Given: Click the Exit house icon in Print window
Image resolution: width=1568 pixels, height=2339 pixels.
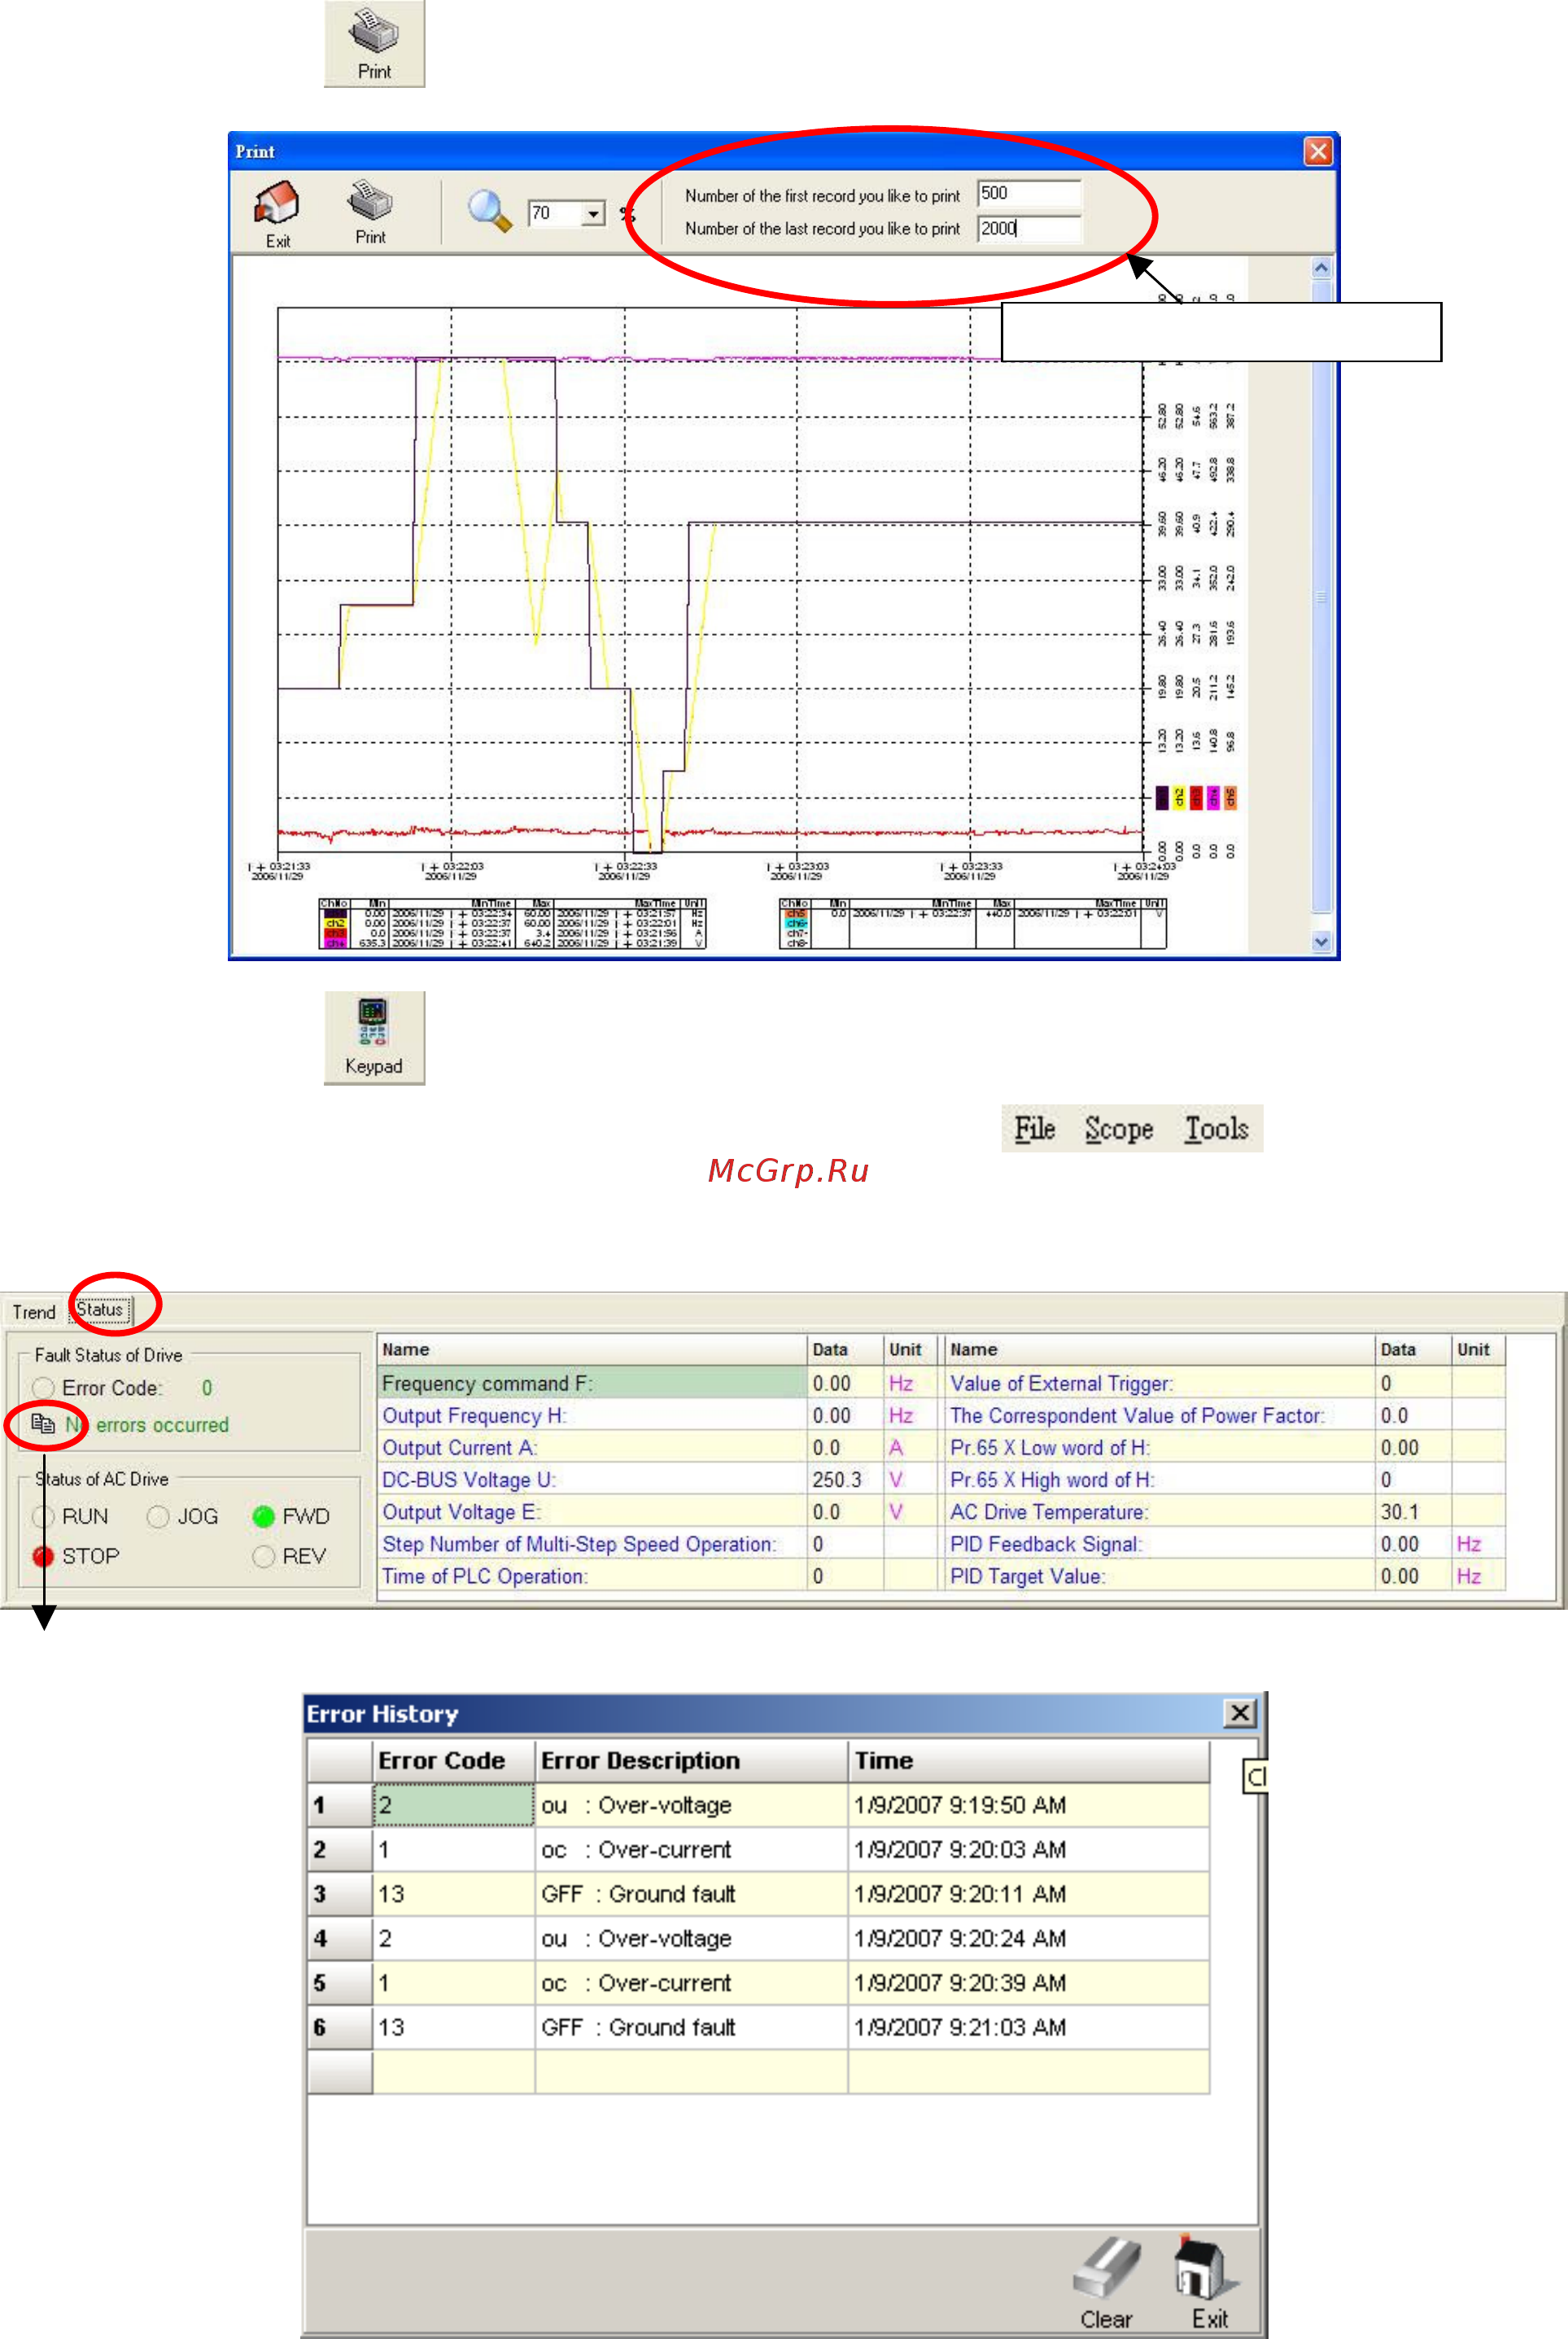Looking at the screenshot, I should click(x=277, y=212).
